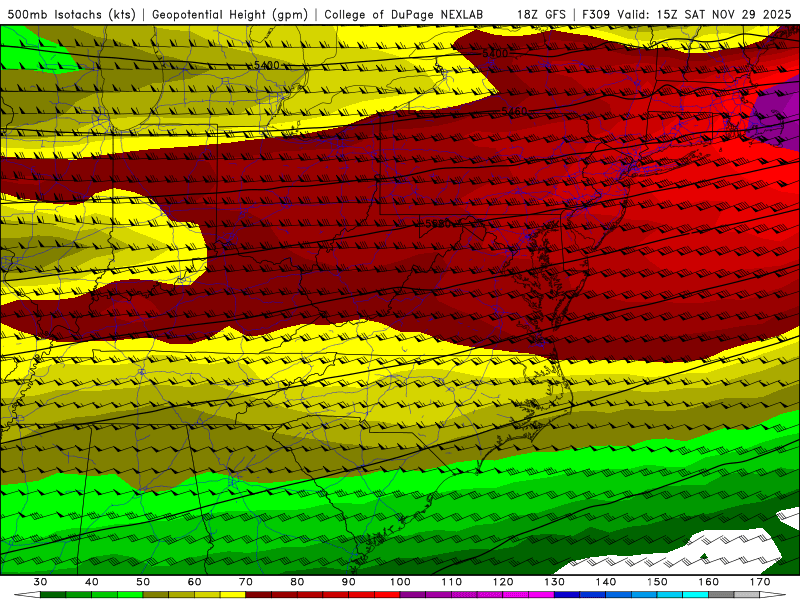Click the '50' value on the color scale
This screenshot has height=600, width=800.
(x=143, y=582)
